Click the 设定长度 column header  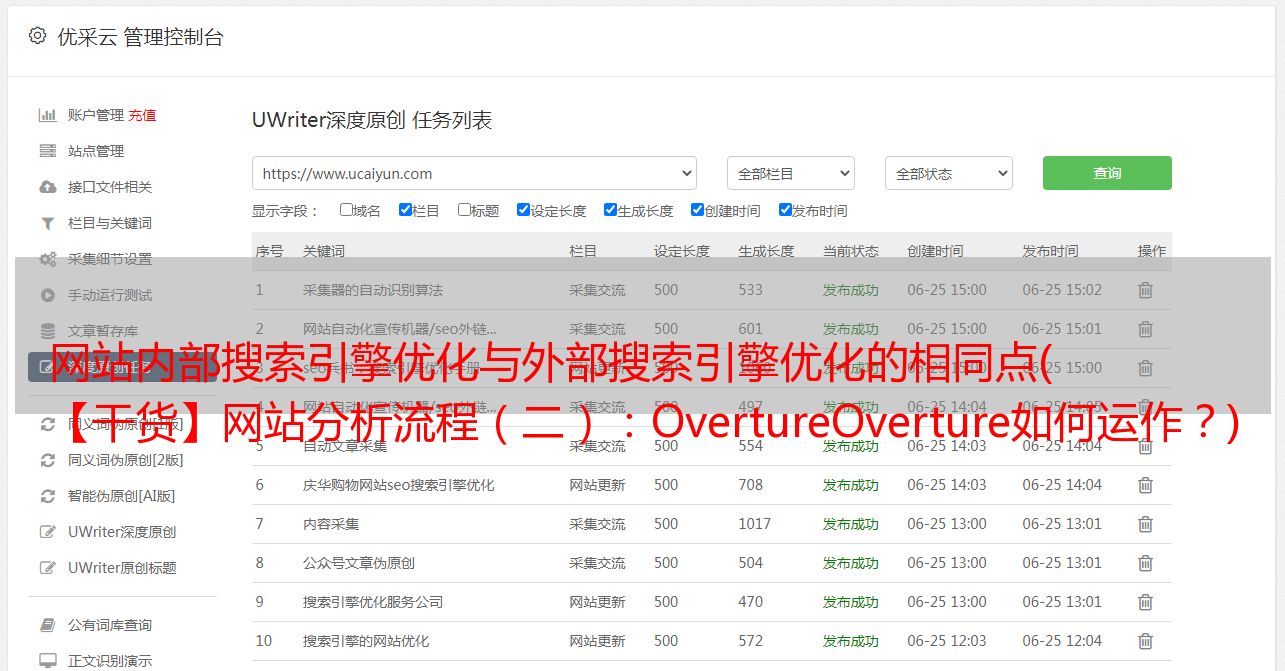point(682,252)
